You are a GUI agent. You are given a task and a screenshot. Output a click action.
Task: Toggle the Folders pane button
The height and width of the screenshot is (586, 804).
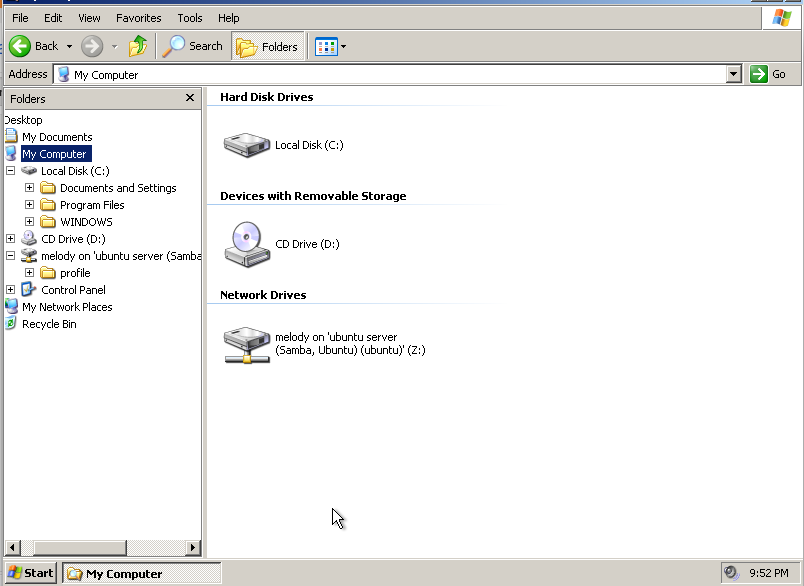(268, 46)
